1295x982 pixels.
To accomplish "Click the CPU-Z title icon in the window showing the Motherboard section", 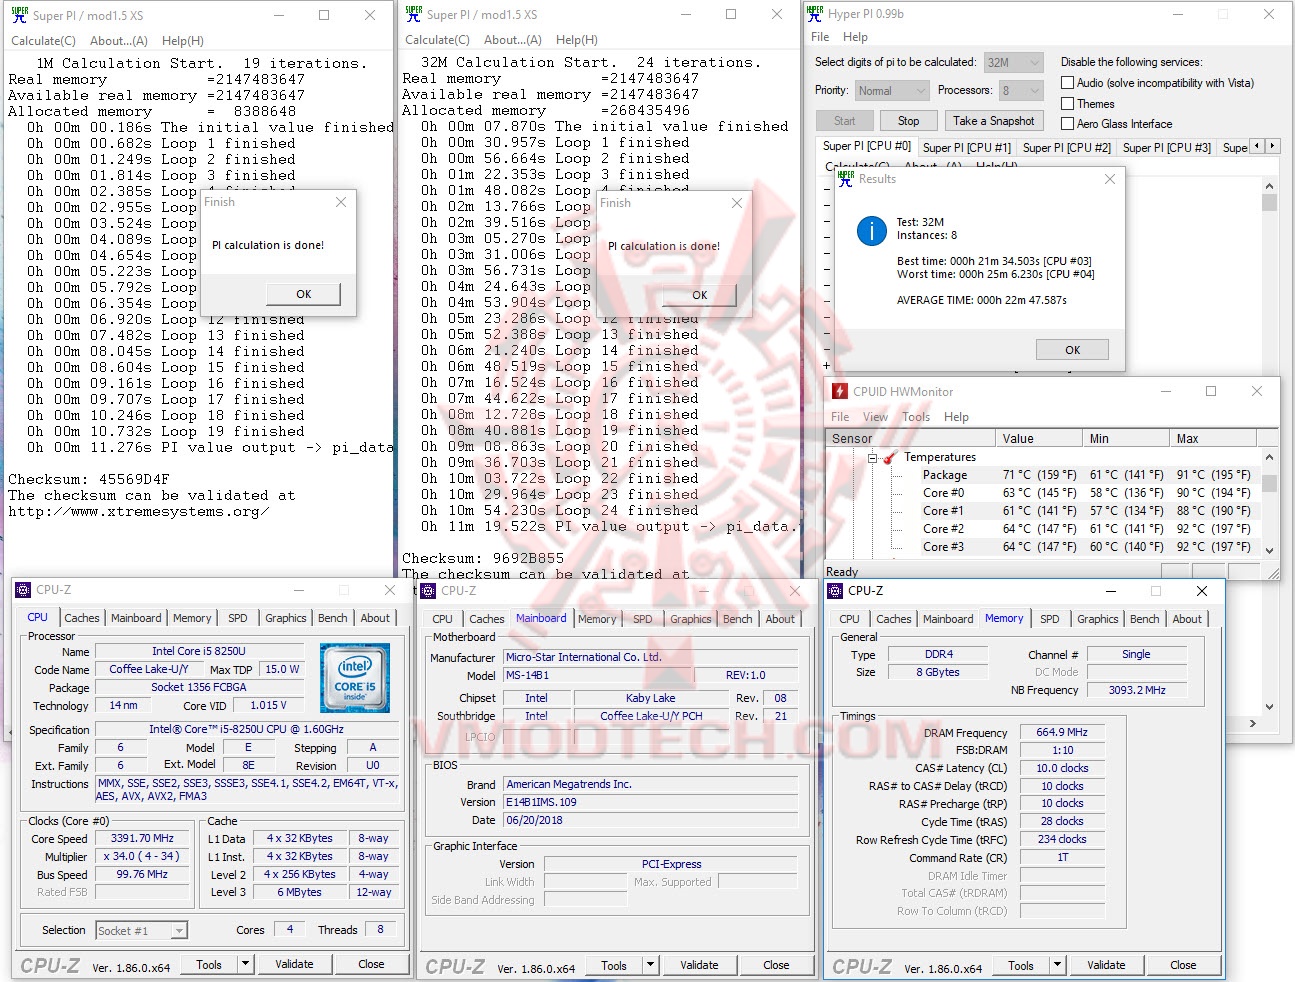I will 429,591.
